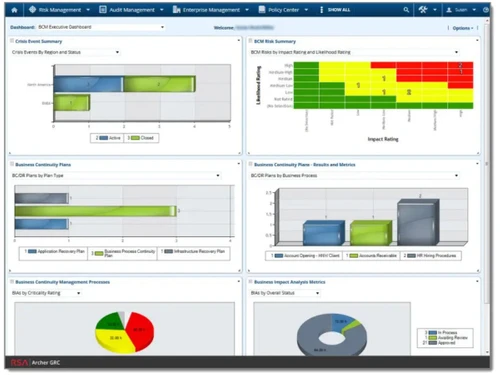Click the Audit Management checklist icon
This screenshot has height=375, width=500.
coord(103,10)
